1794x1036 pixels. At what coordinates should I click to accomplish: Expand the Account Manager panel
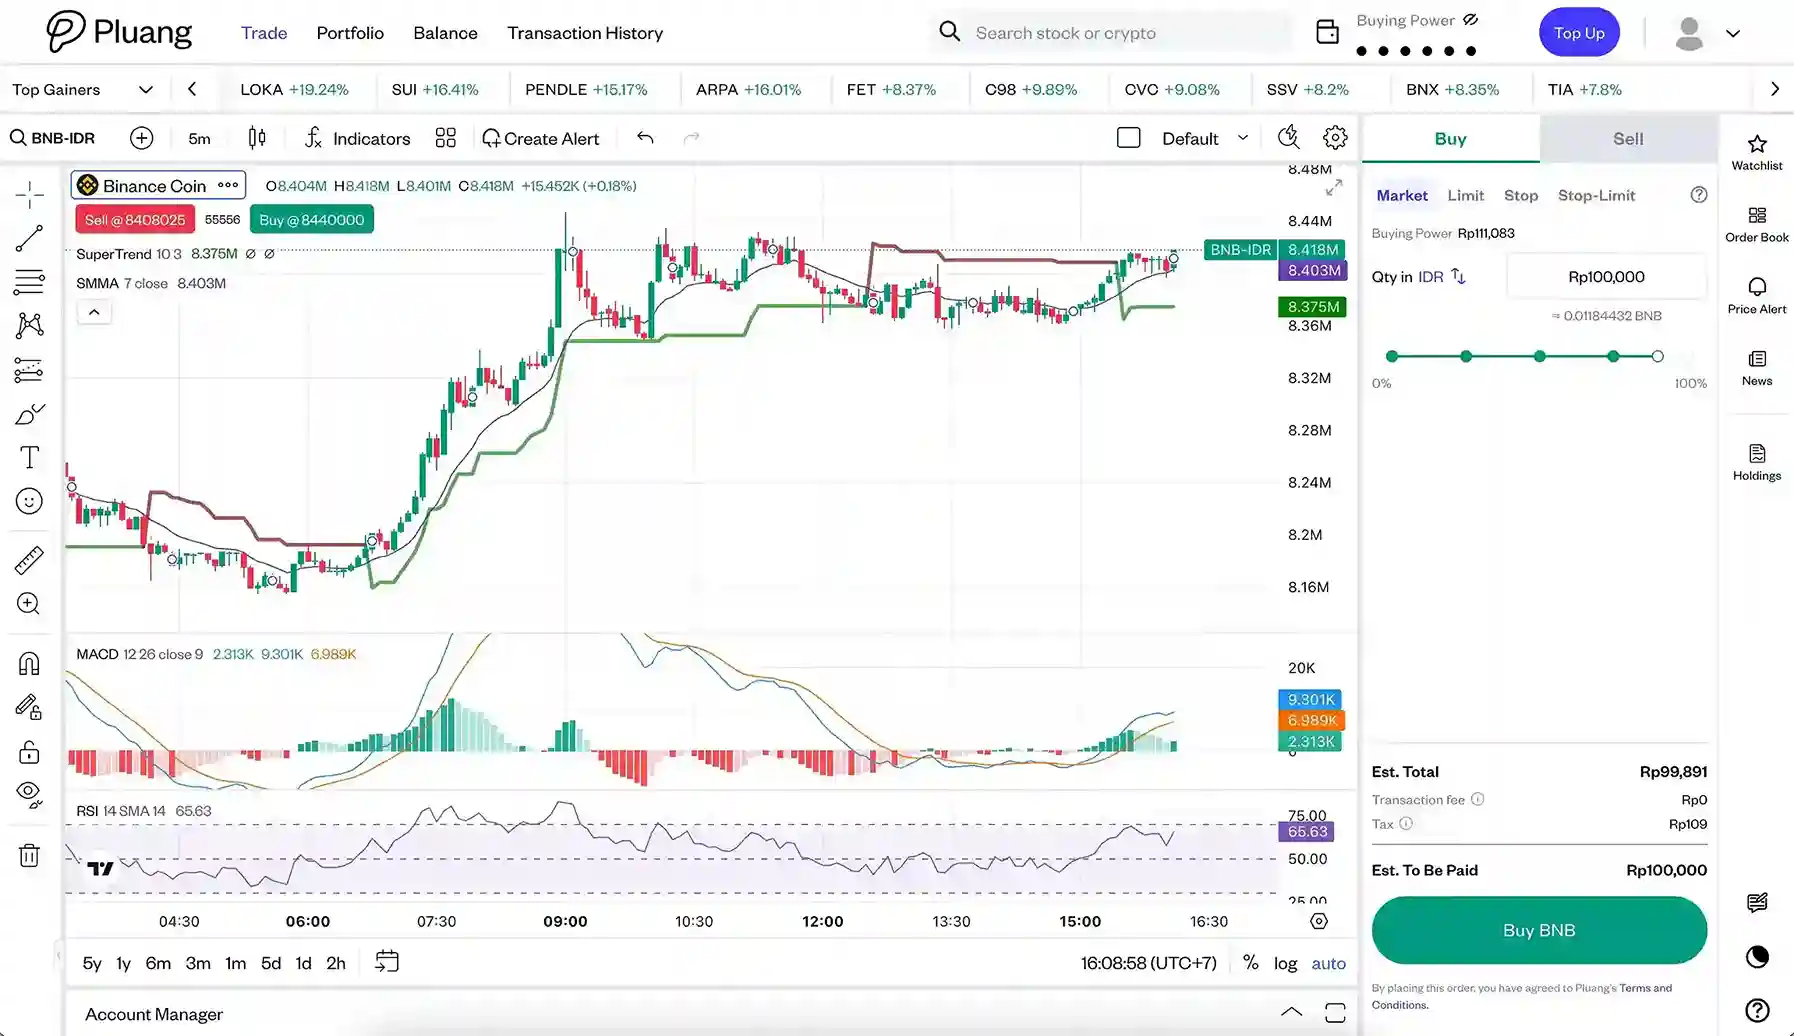point(1291,1013)
